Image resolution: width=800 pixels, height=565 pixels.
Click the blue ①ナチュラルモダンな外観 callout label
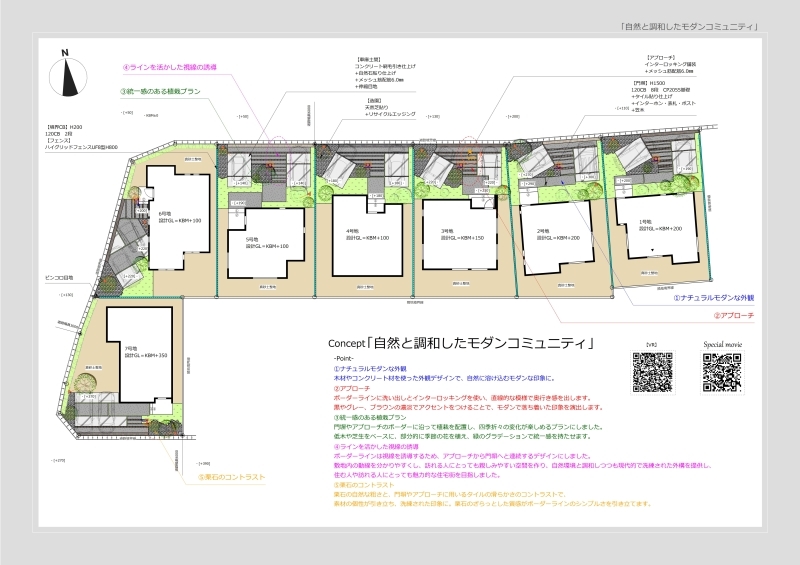pos(712,298)
